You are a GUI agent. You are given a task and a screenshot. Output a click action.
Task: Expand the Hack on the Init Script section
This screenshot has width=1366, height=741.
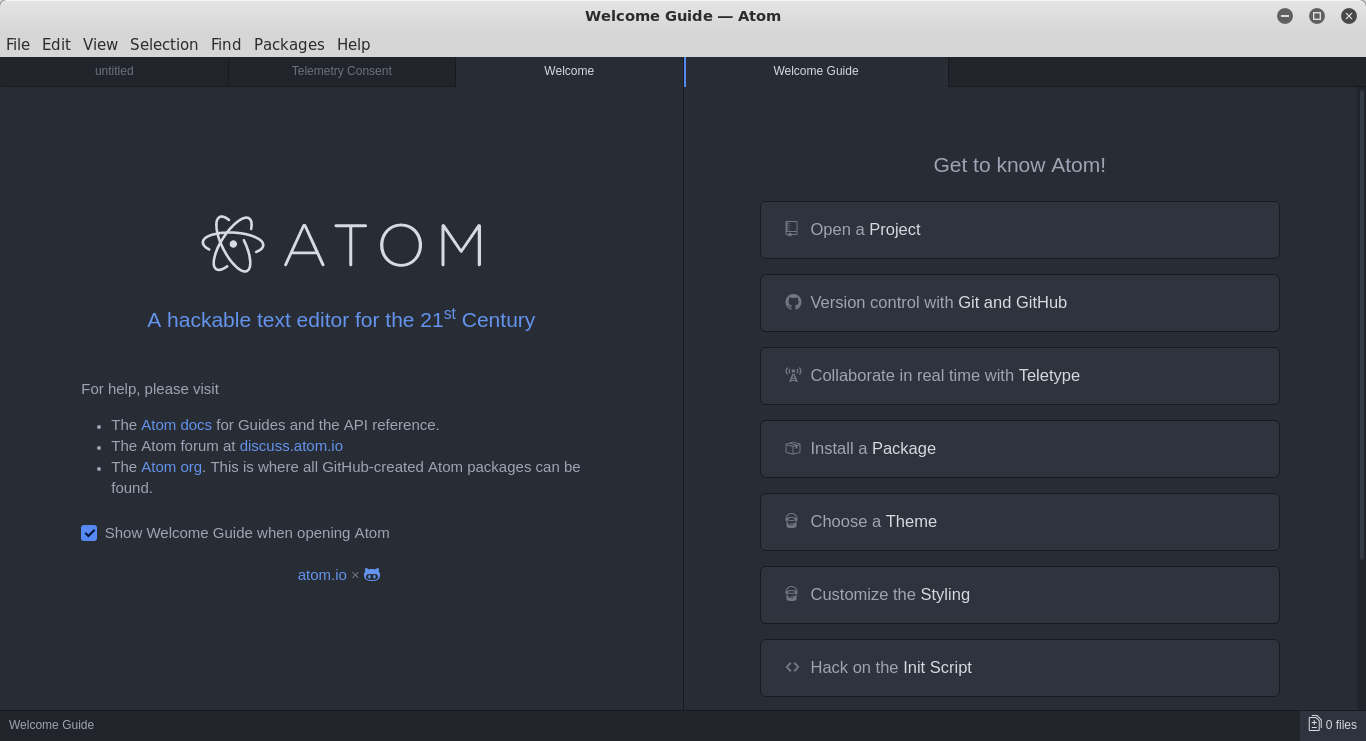[x=1019, y=668]
